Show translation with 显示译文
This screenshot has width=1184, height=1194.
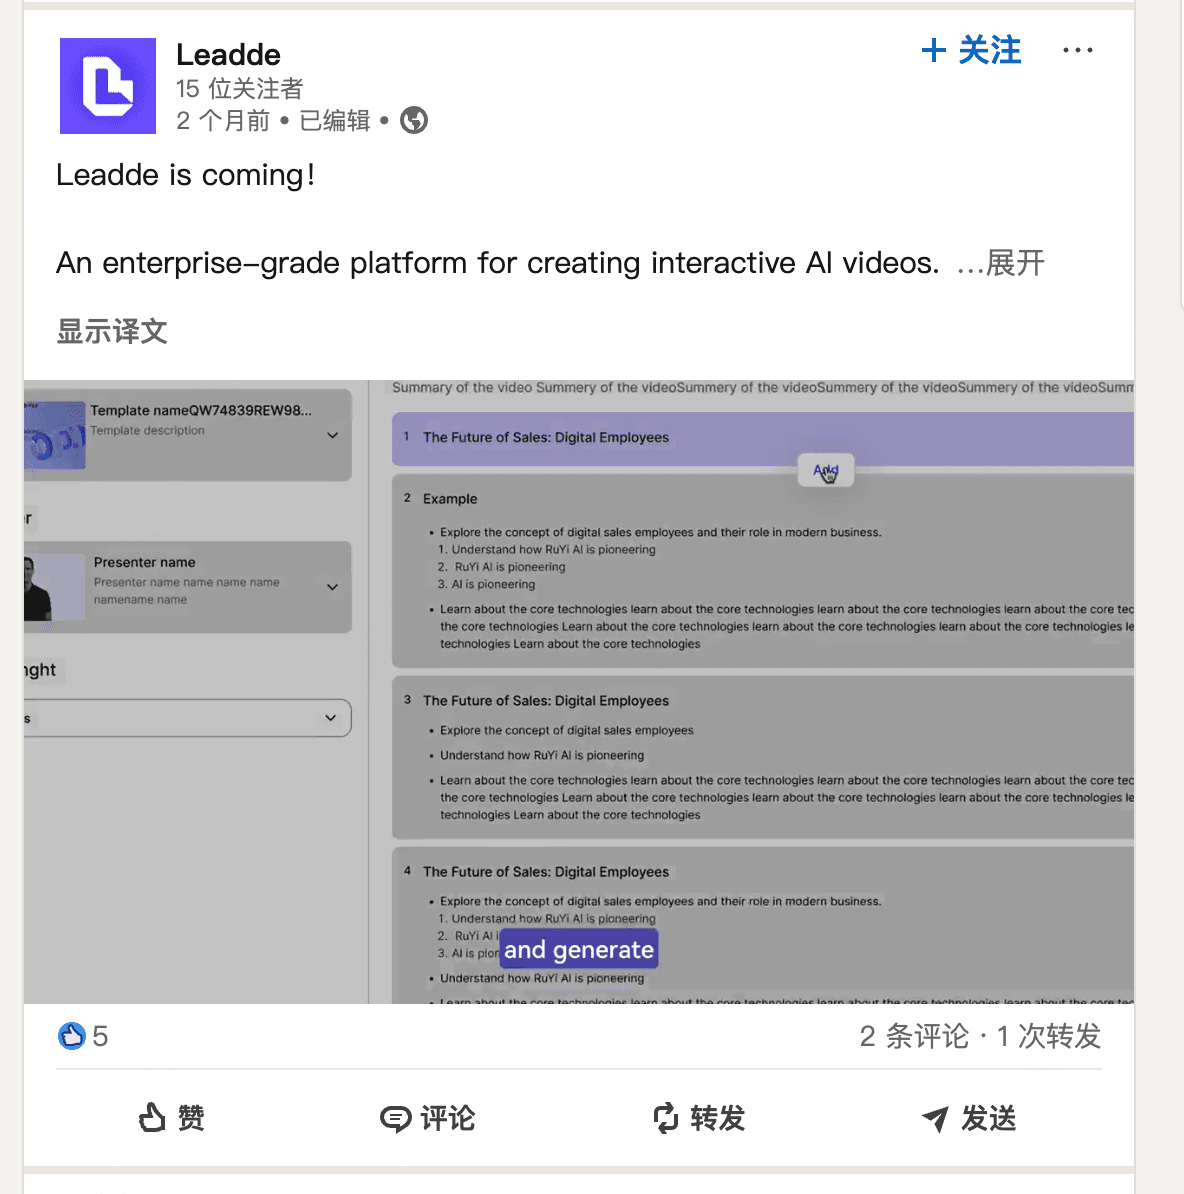tap(112, 331)
